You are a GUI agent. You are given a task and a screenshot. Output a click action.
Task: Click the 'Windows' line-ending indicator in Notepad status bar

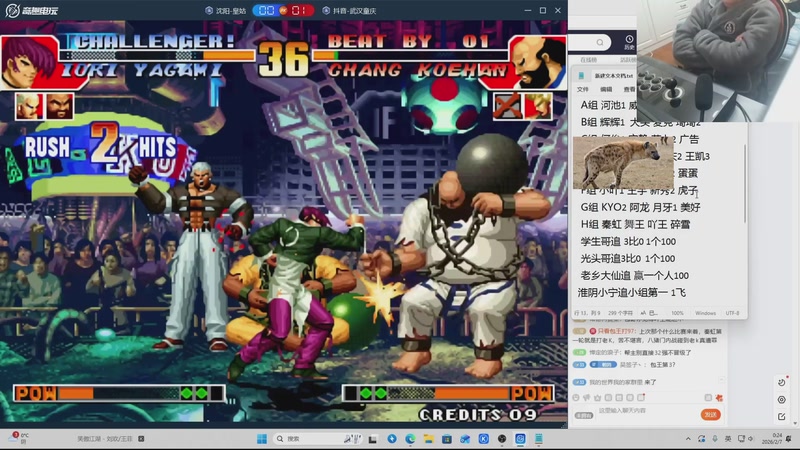[705, 313]
